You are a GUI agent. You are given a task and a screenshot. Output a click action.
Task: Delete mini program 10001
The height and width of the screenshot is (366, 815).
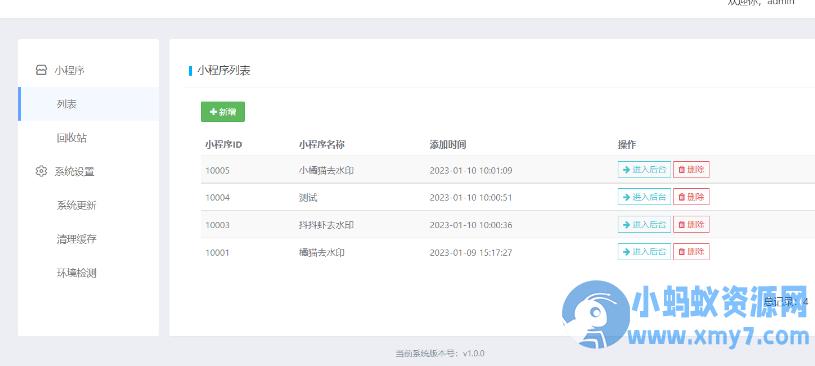691,252
